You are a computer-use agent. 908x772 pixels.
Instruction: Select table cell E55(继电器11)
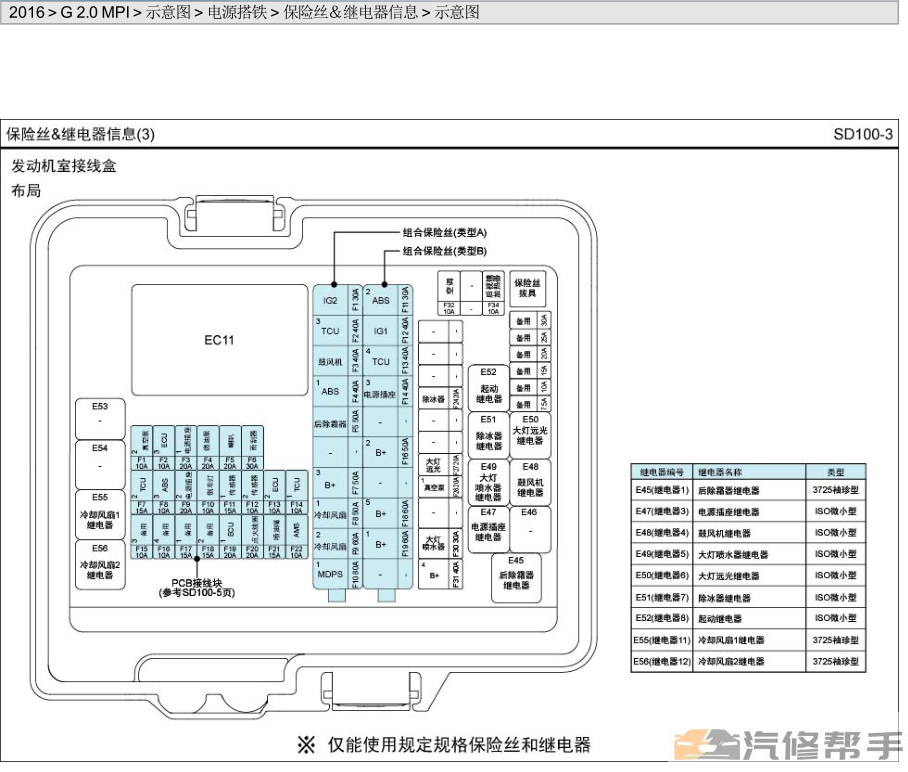(662, 640)
